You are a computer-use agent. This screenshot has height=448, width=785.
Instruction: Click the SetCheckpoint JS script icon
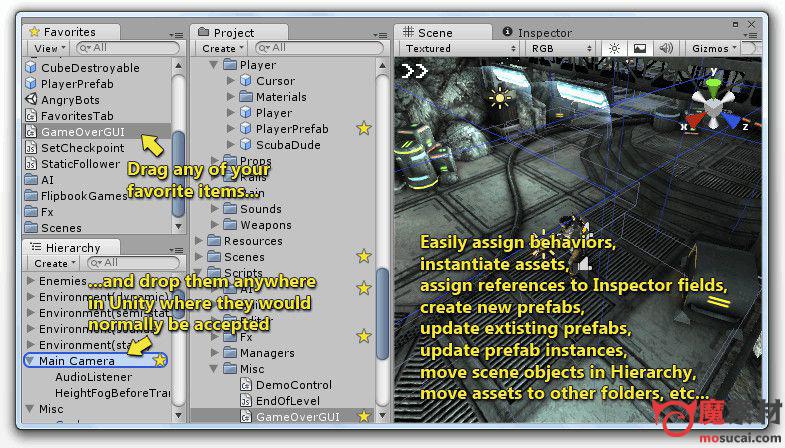pyautogui.click(x=31, y=148)
